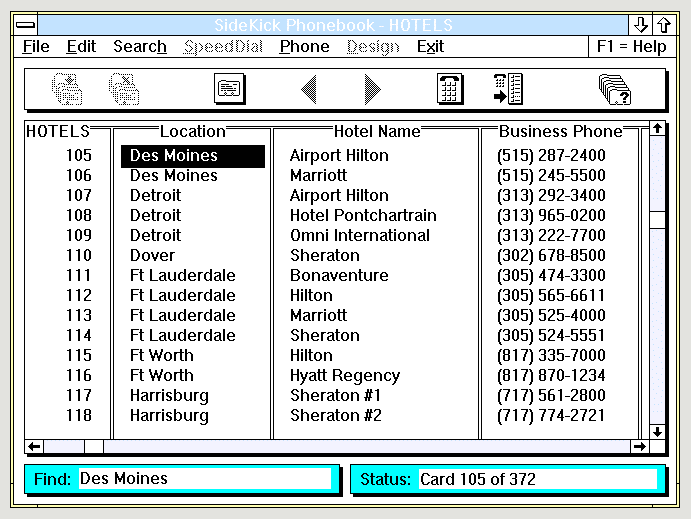The image size is (691, 519).
Task: Click the Location column header
Action: coord(193,131)
